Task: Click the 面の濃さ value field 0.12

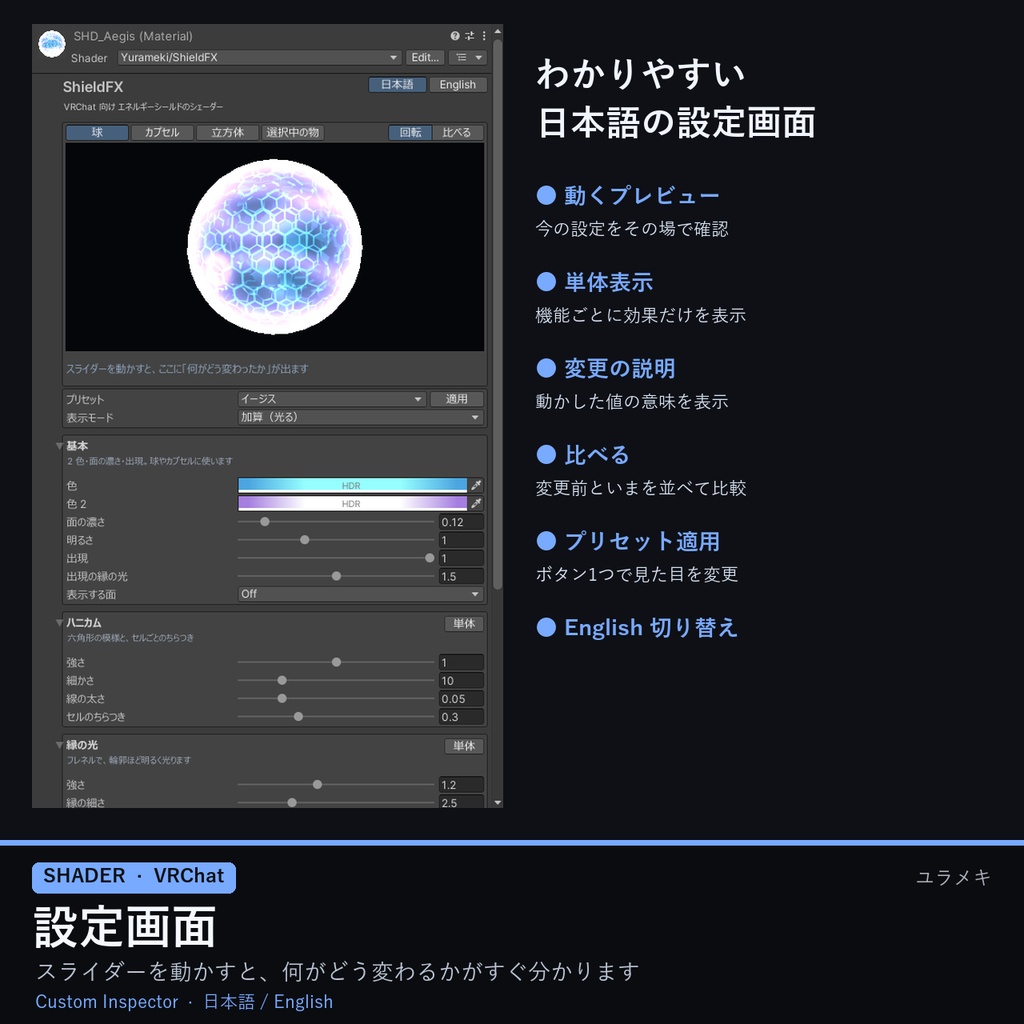Action: pyautogui.click(x=461, y=522)
